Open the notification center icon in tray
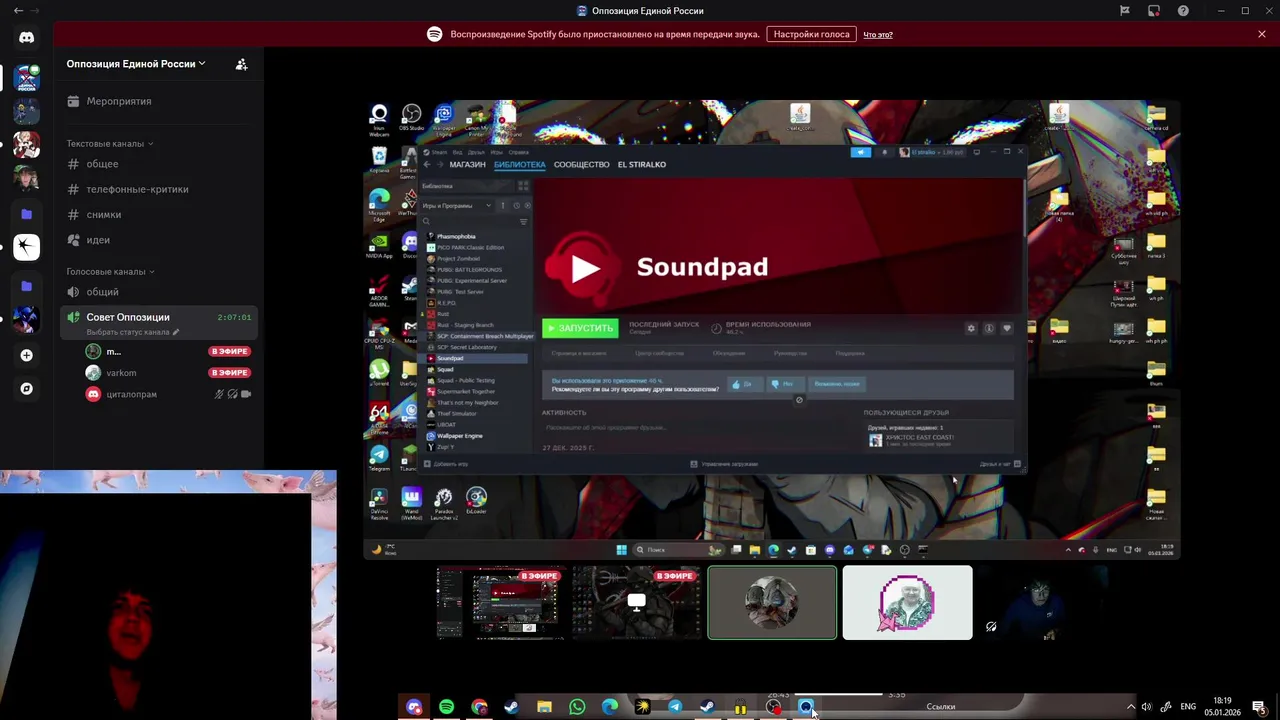This screenshot has height=720, width=1280. [1259, 707]
